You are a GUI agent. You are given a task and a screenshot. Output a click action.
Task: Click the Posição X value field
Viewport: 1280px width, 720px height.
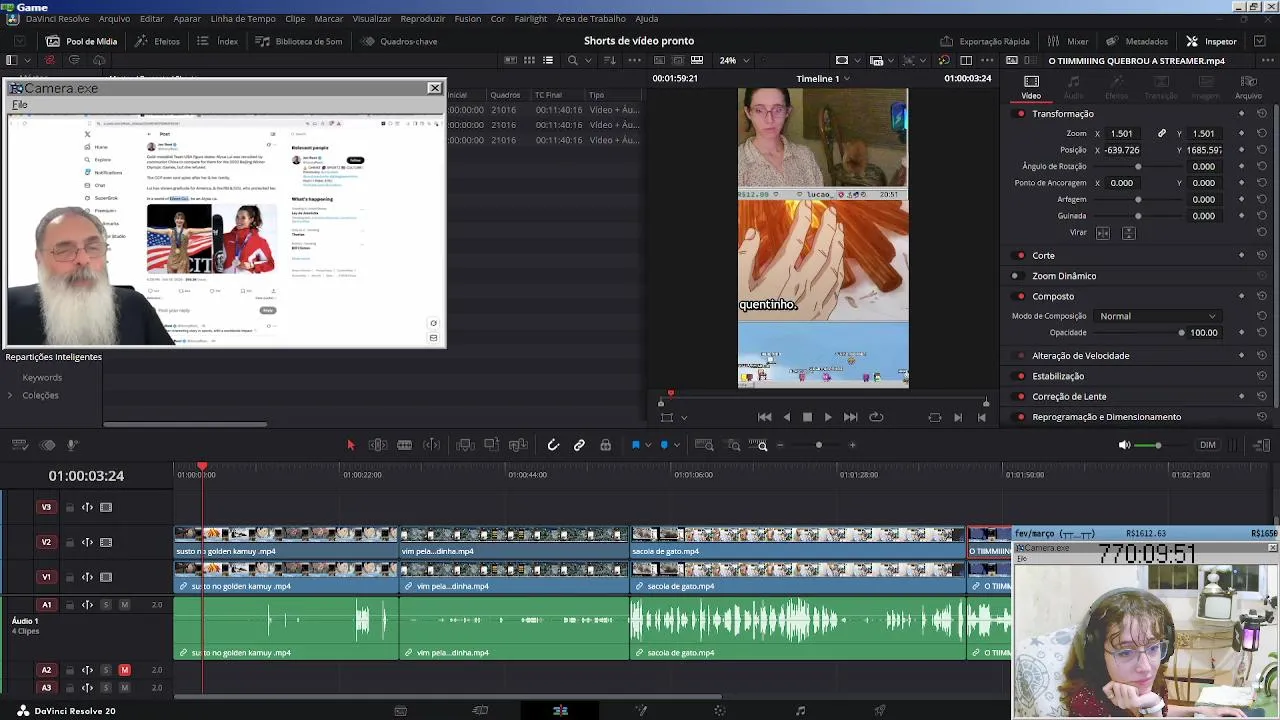[1121, 150]
